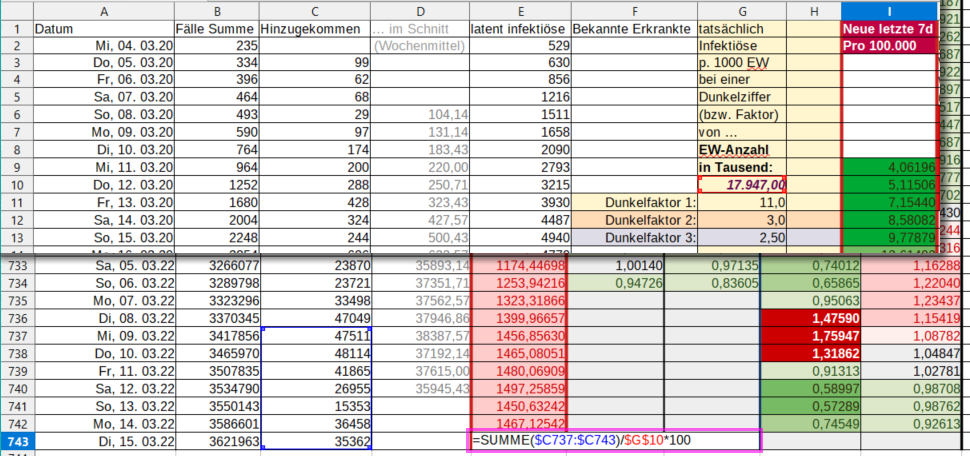
Task: Click the 'tatsächlich' cell in column G
Action: pyautogui.click(x=742, y=28)
